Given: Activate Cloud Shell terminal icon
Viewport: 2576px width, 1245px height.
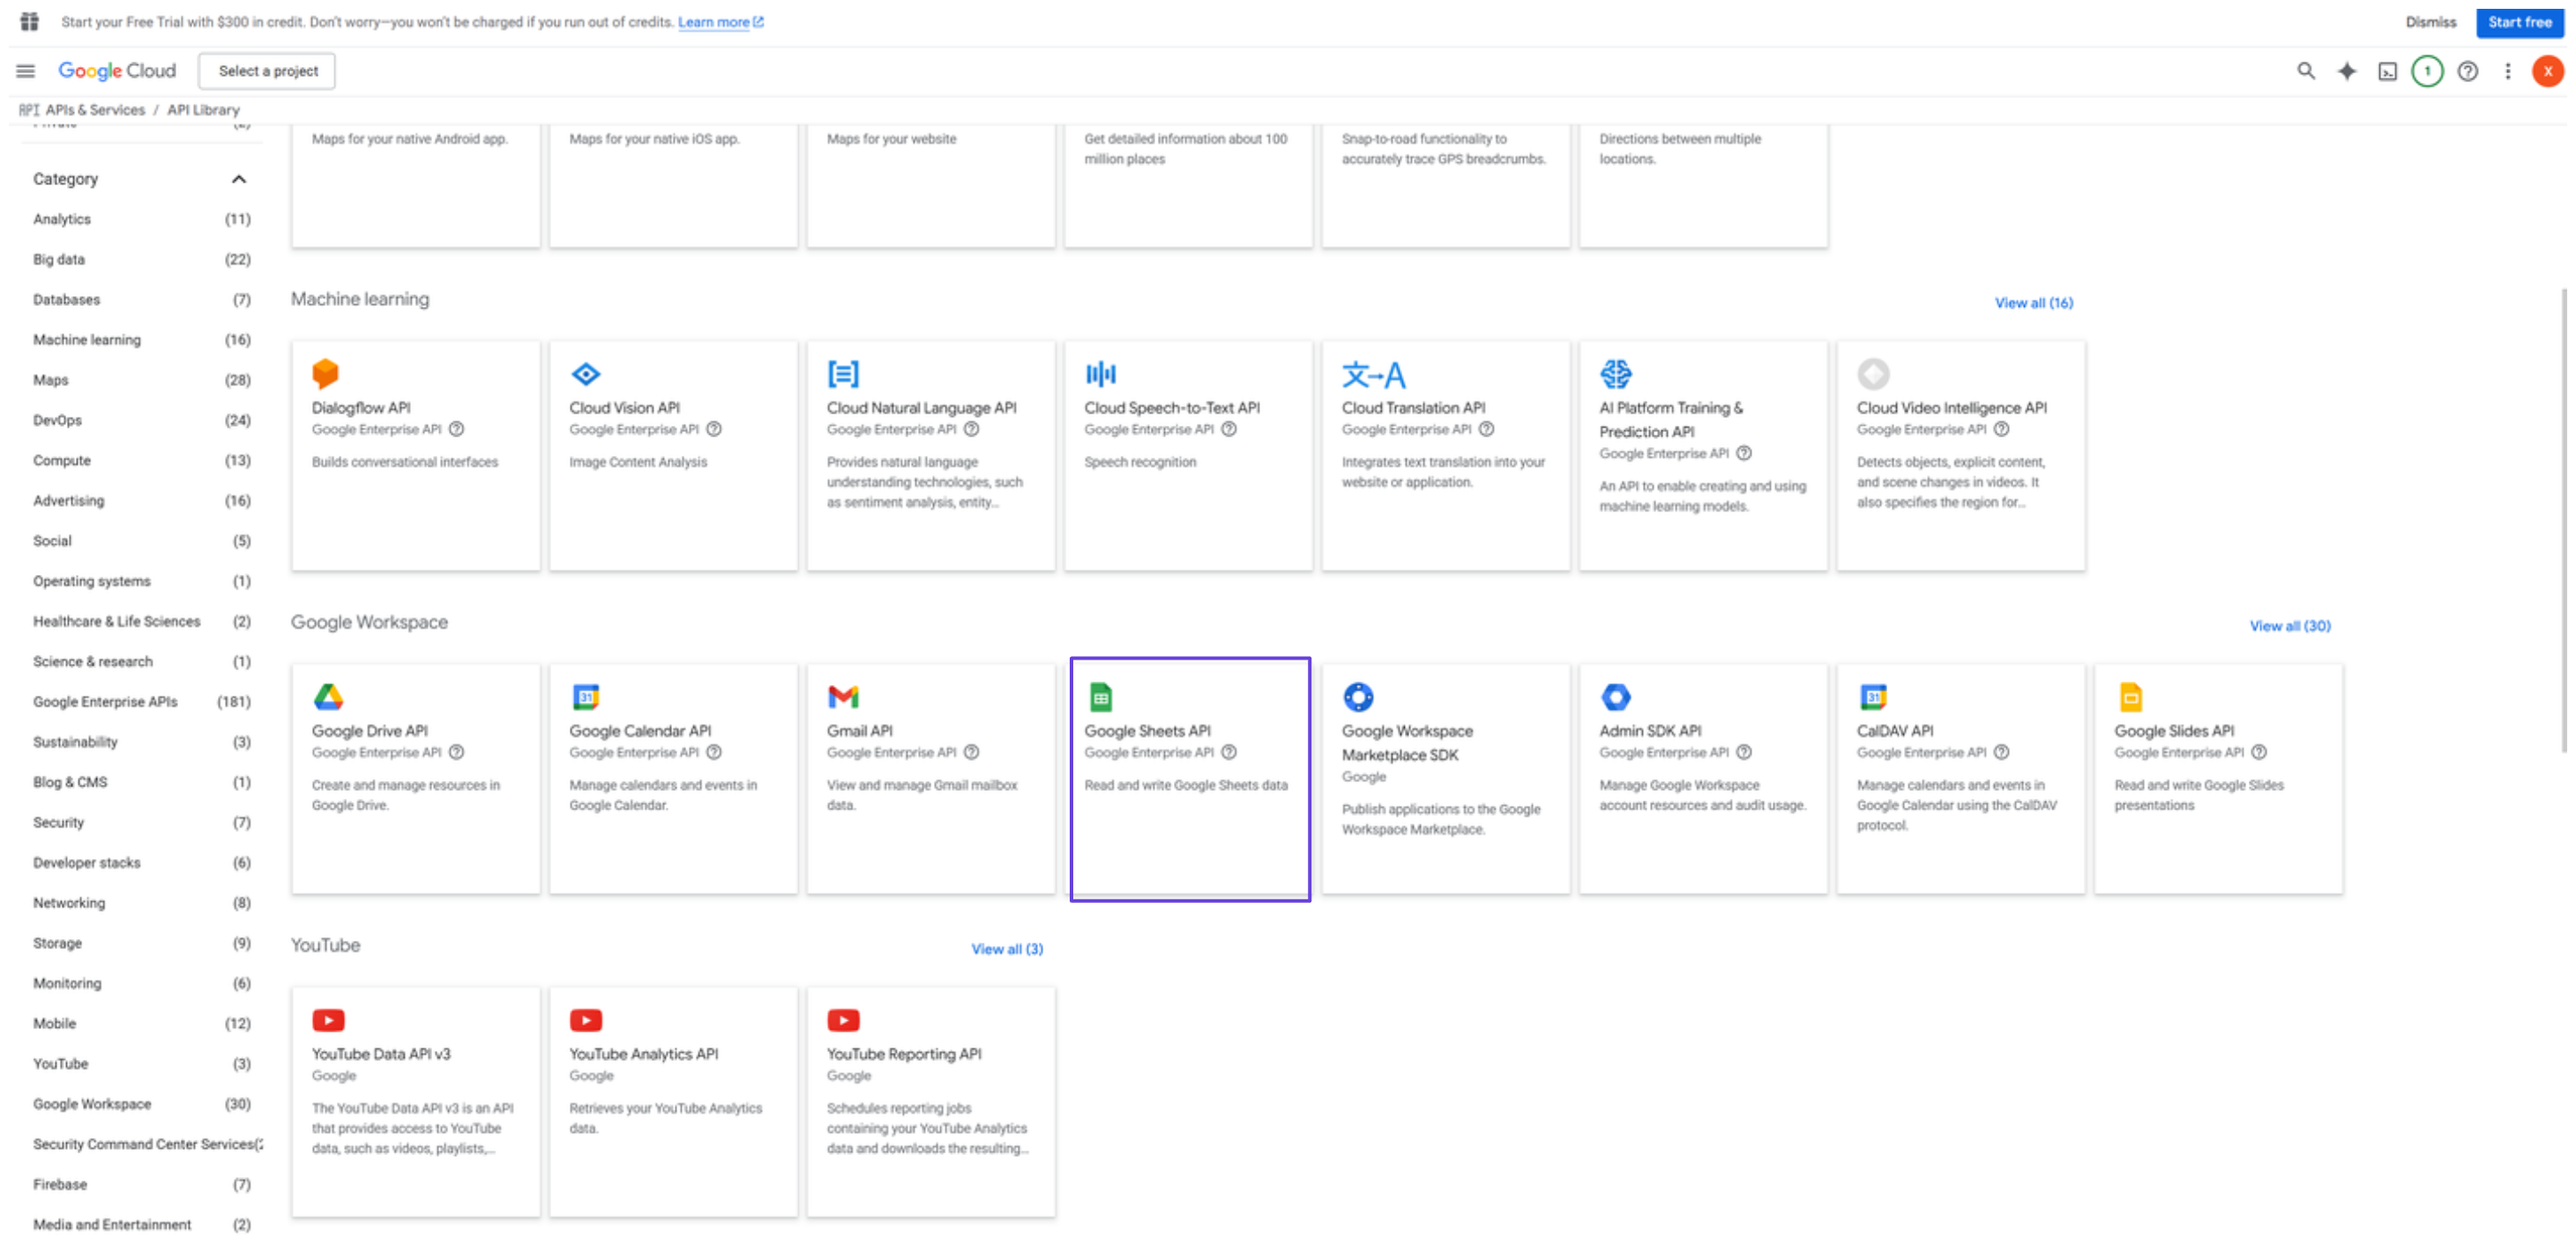Looking at the screenshot, I should tap(2387, 71).
